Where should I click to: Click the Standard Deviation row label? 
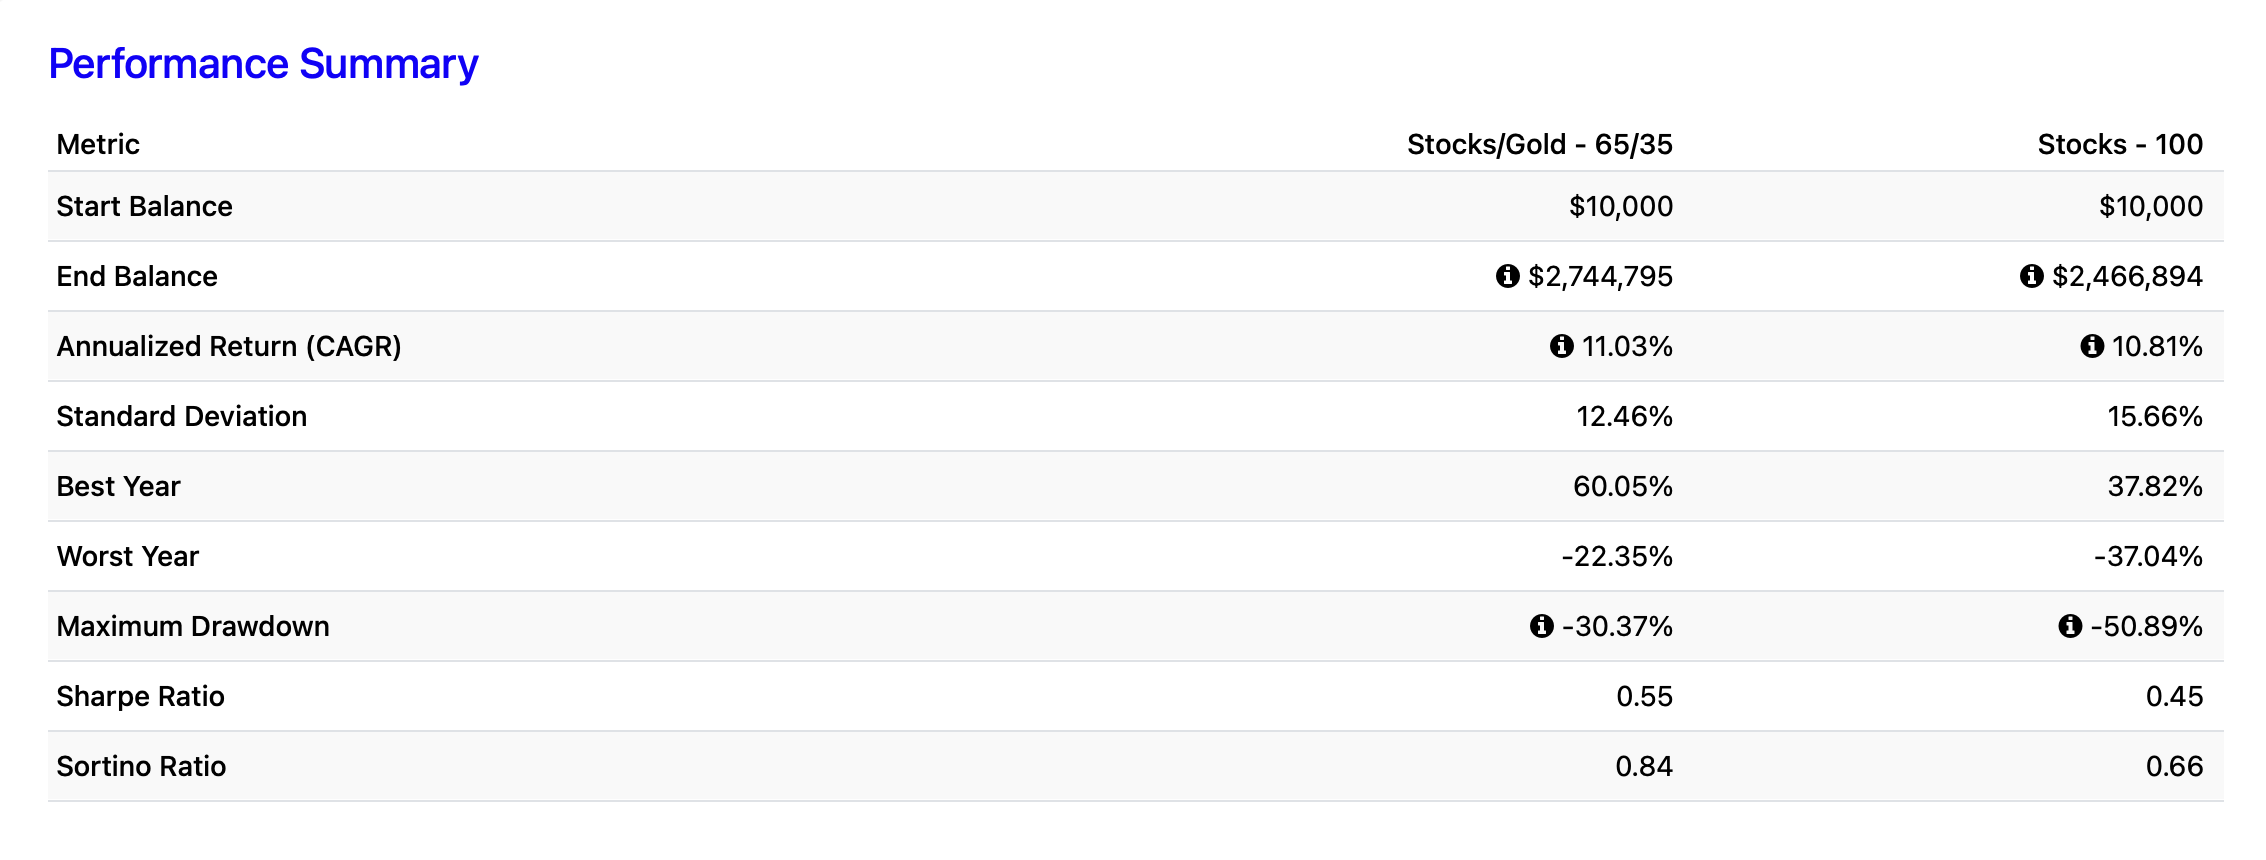click(x=182, y=416)
